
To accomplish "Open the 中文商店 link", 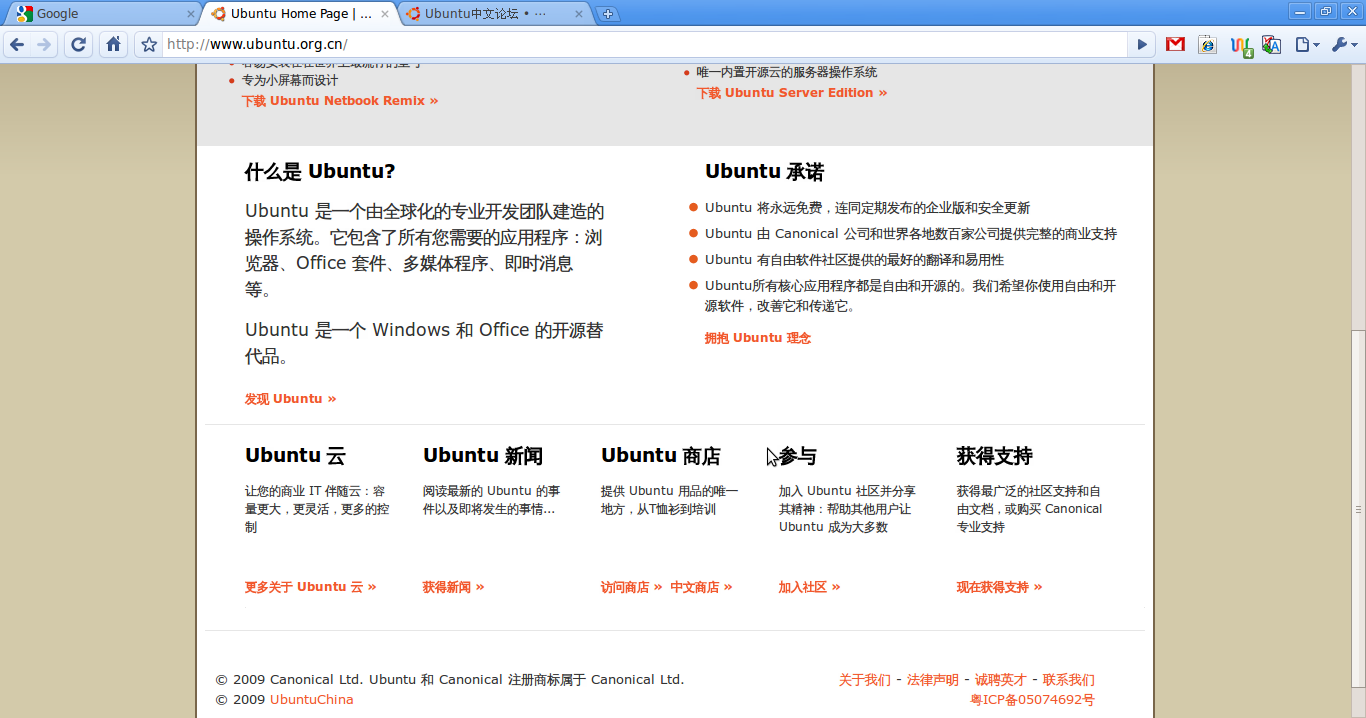I will click(701, 587).
